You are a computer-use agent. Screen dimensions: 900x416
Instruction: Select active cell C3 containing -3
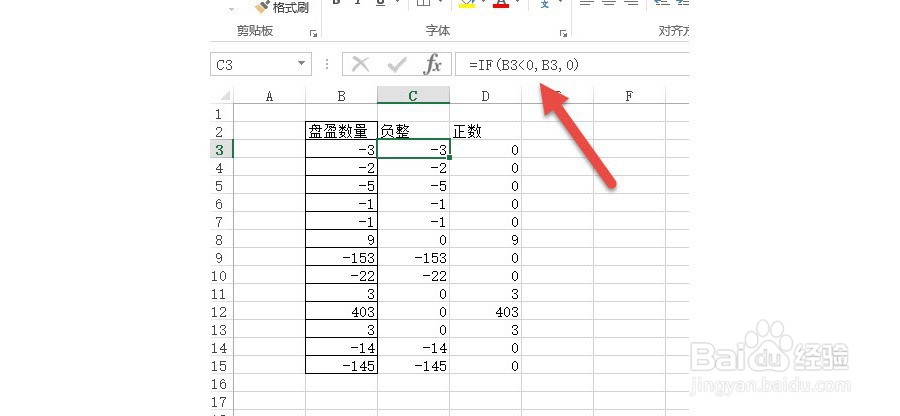(413, 150)
